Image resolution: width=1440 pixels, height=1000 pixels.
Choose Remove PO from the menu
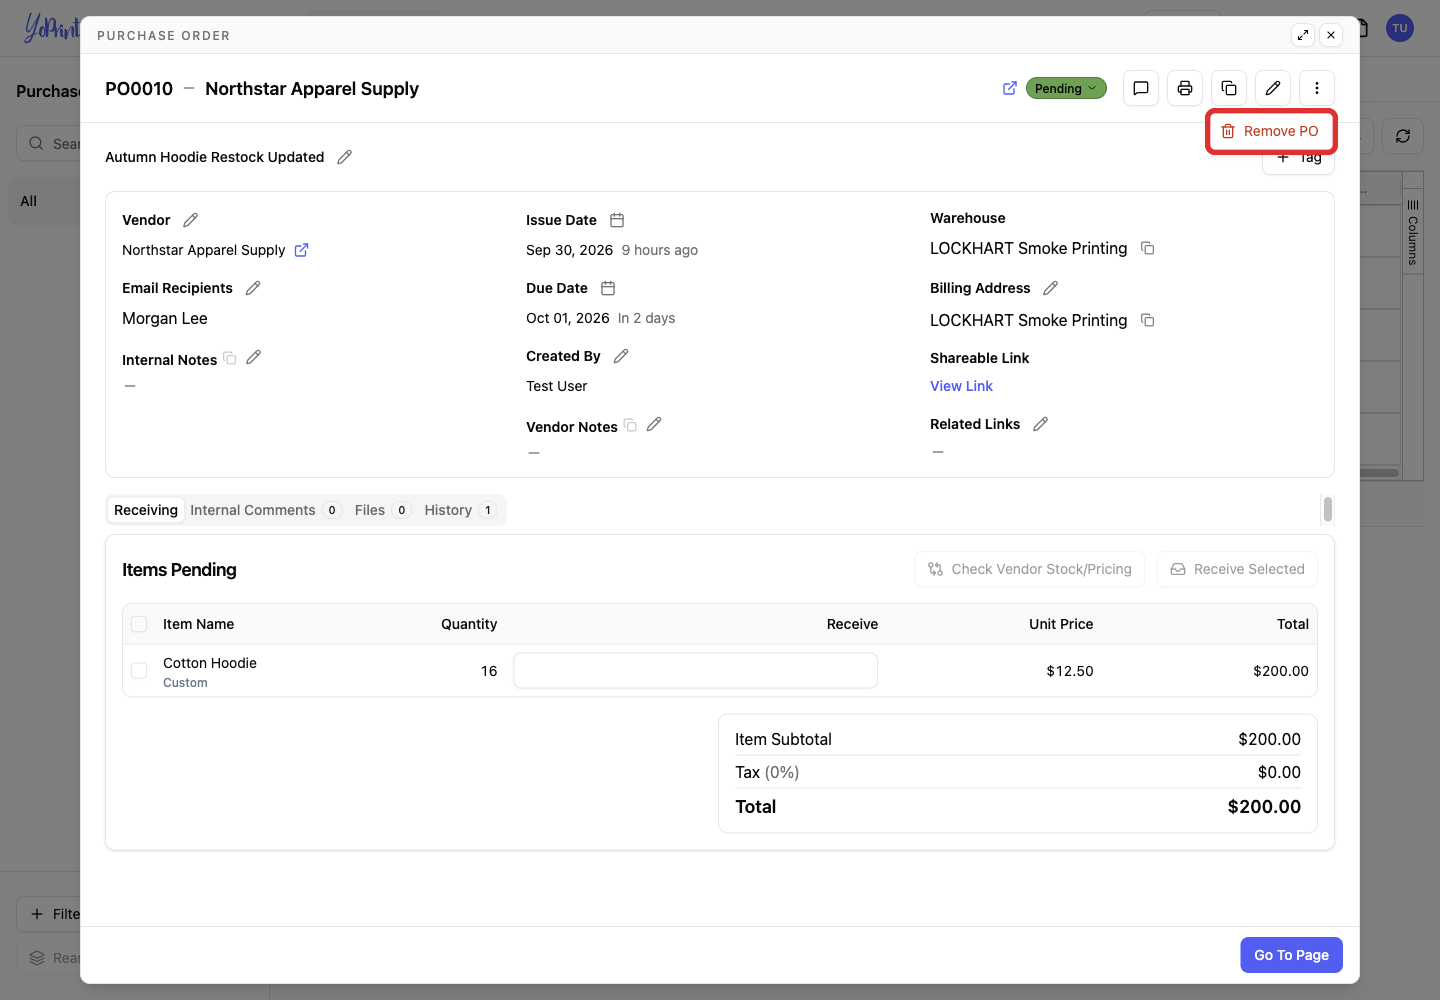click(x=1271, y=131)
